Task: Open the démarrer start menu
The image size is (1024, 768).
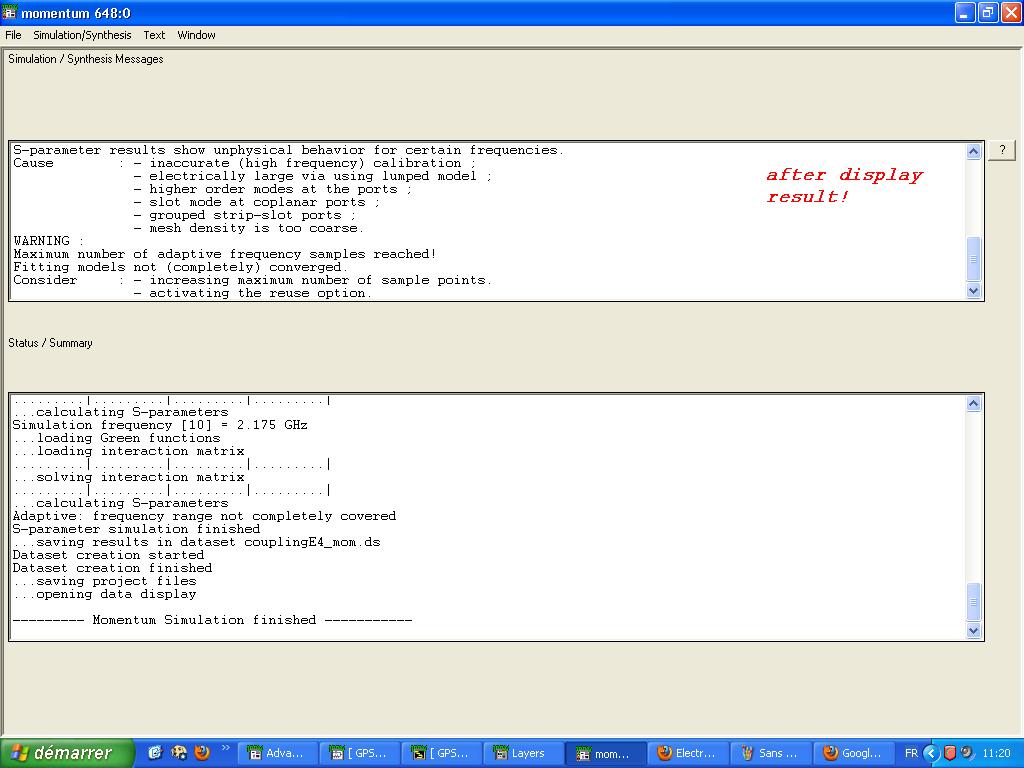Action: tap(67, 753)
